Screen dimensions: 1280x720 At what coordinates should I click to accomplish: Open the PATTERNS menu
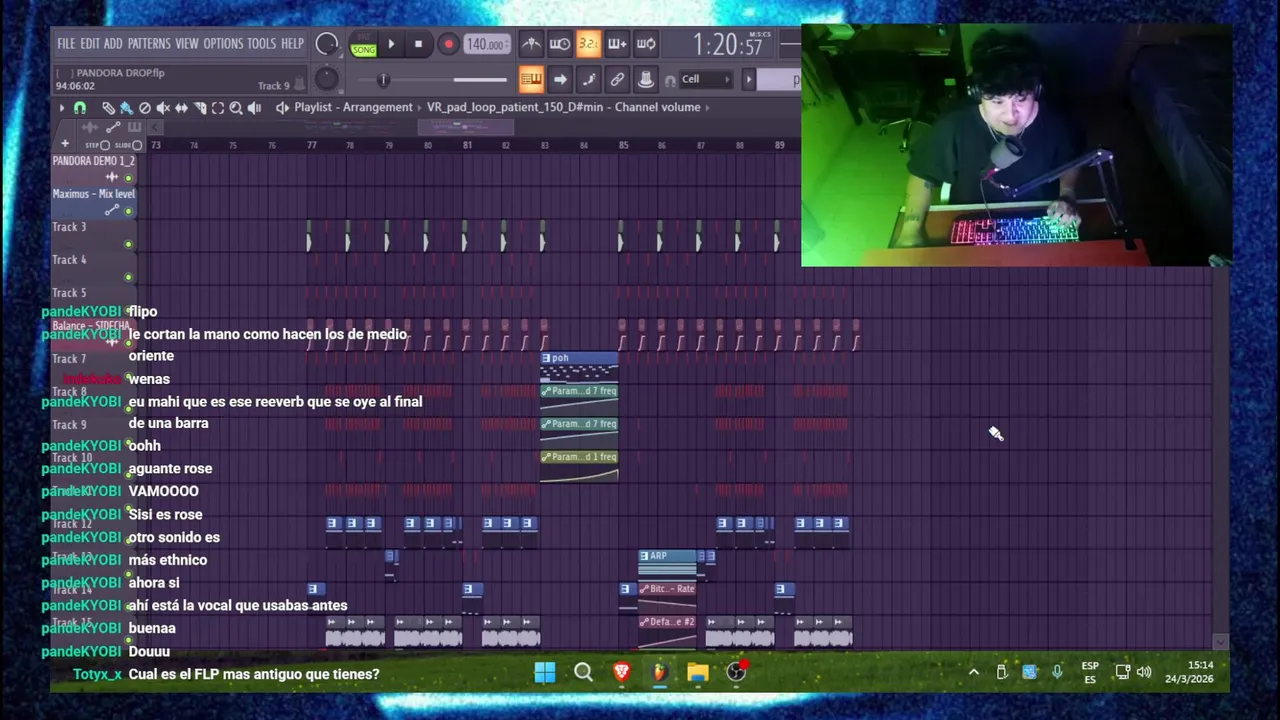click(x=149, y=44)
